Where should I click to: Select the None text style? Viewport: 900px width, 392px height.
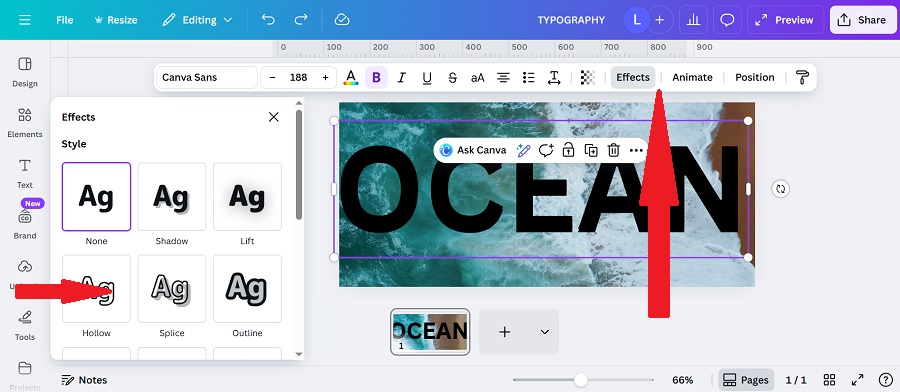96,196
